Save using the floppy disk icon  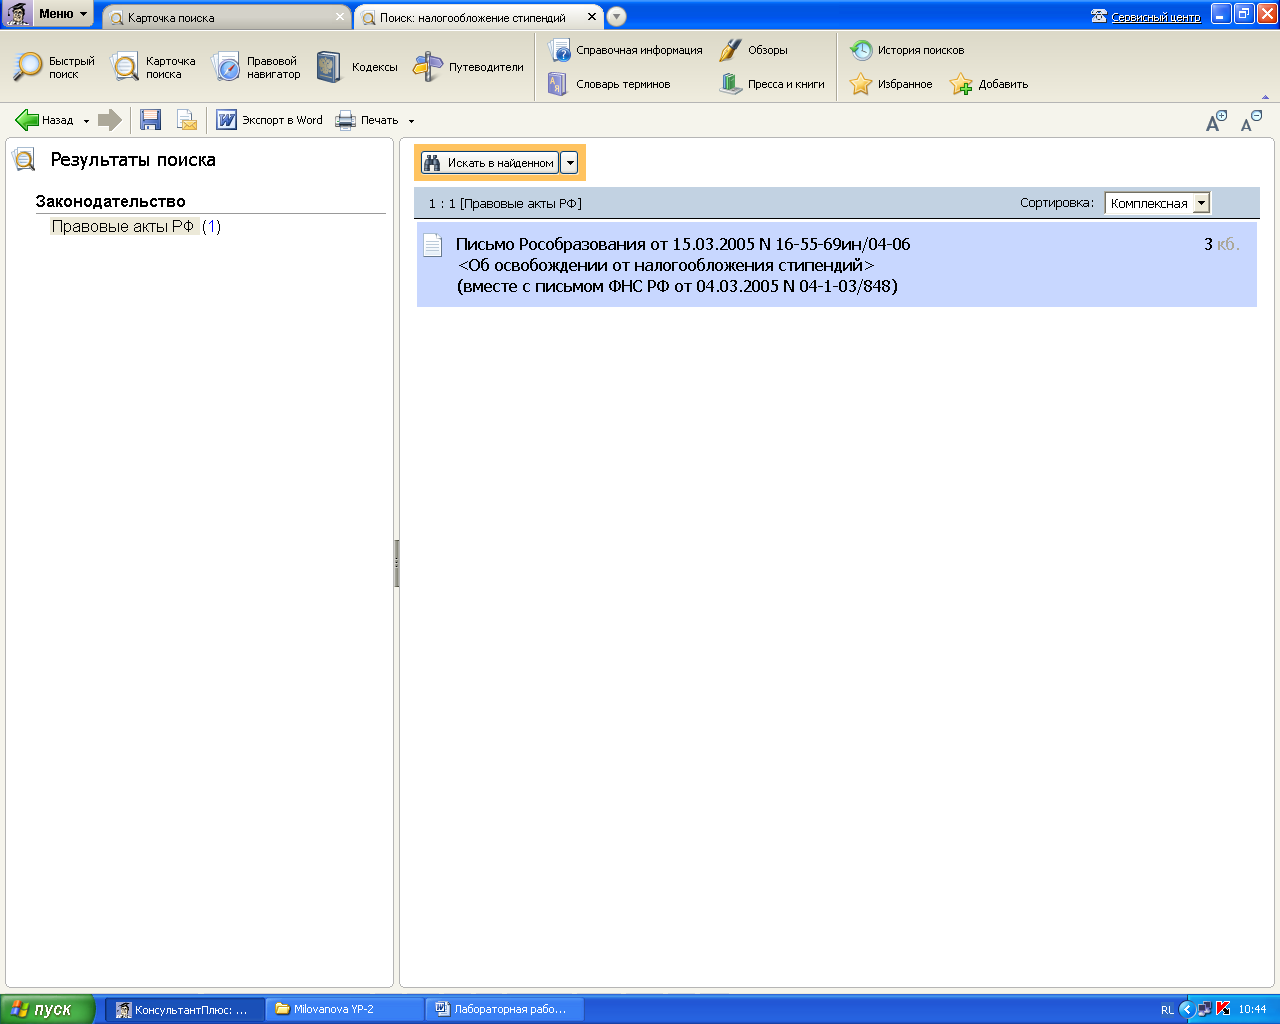151,120
